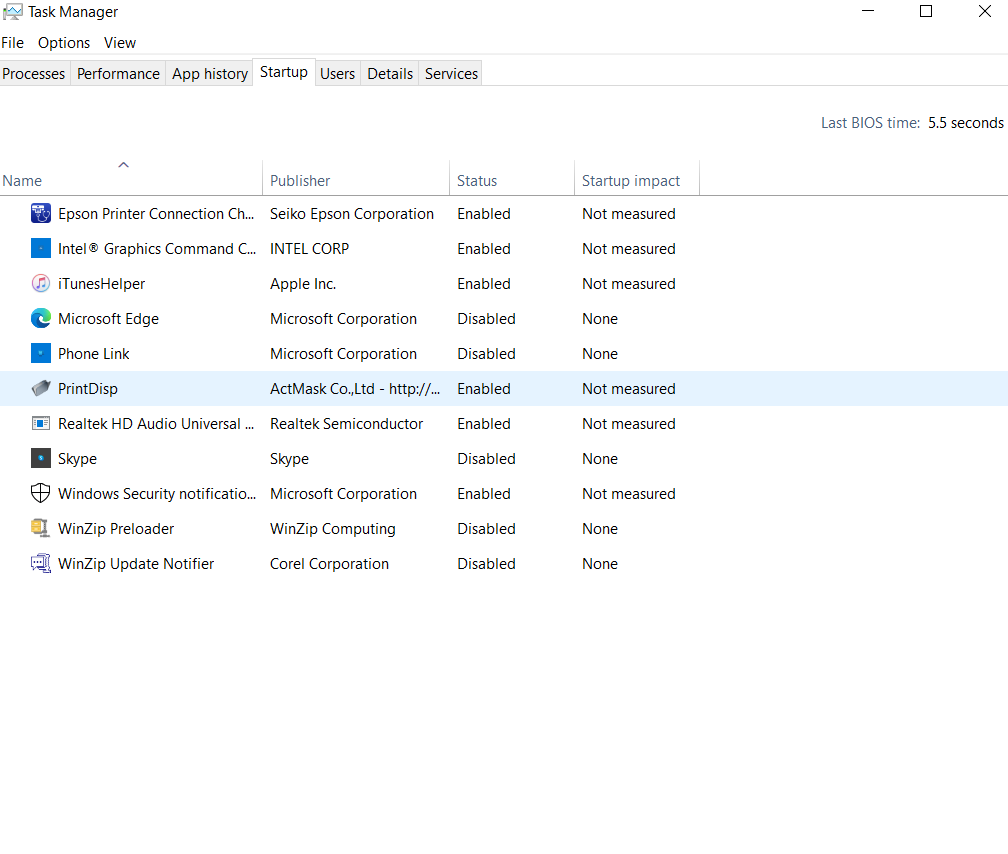Screen dimensions: 1008x854
Task: Click the iTunesHelper icon
Action: (40, 283)
